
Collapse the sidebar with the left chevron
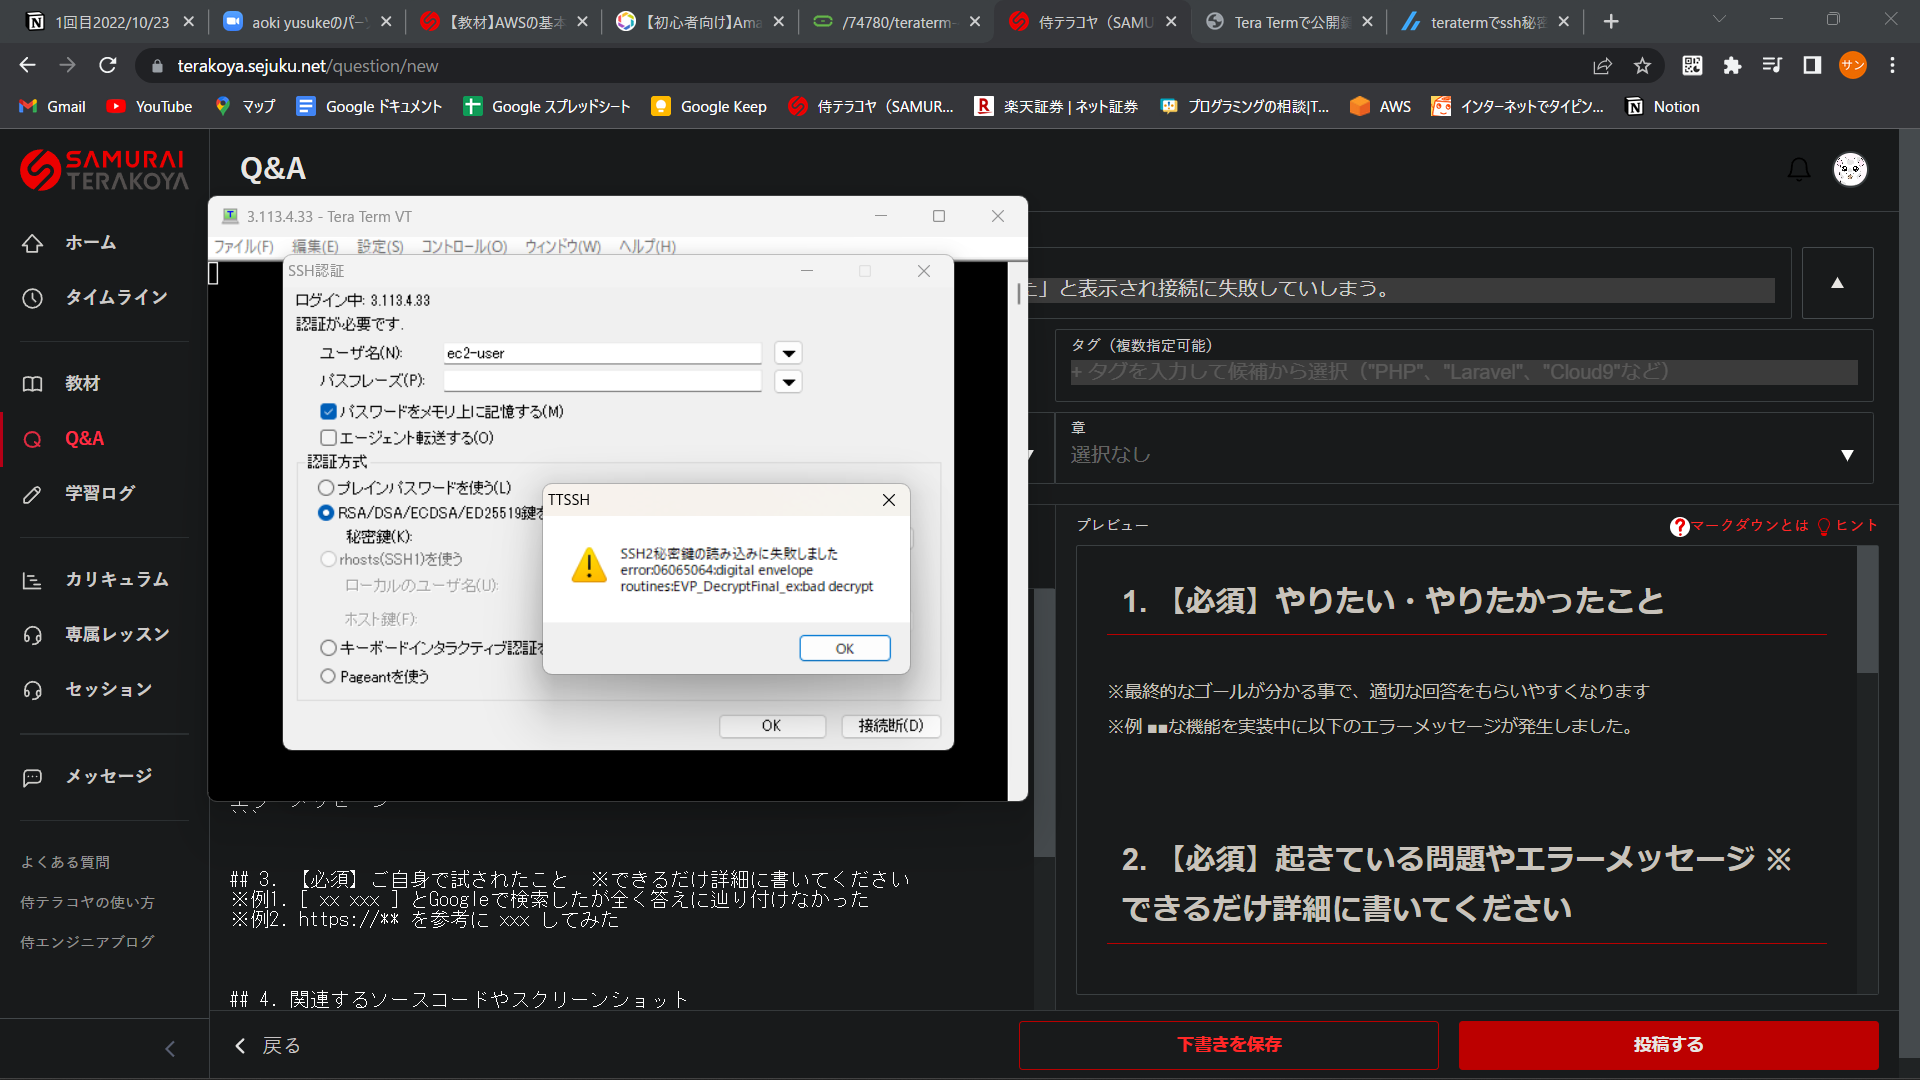[x=170, y=1048]
